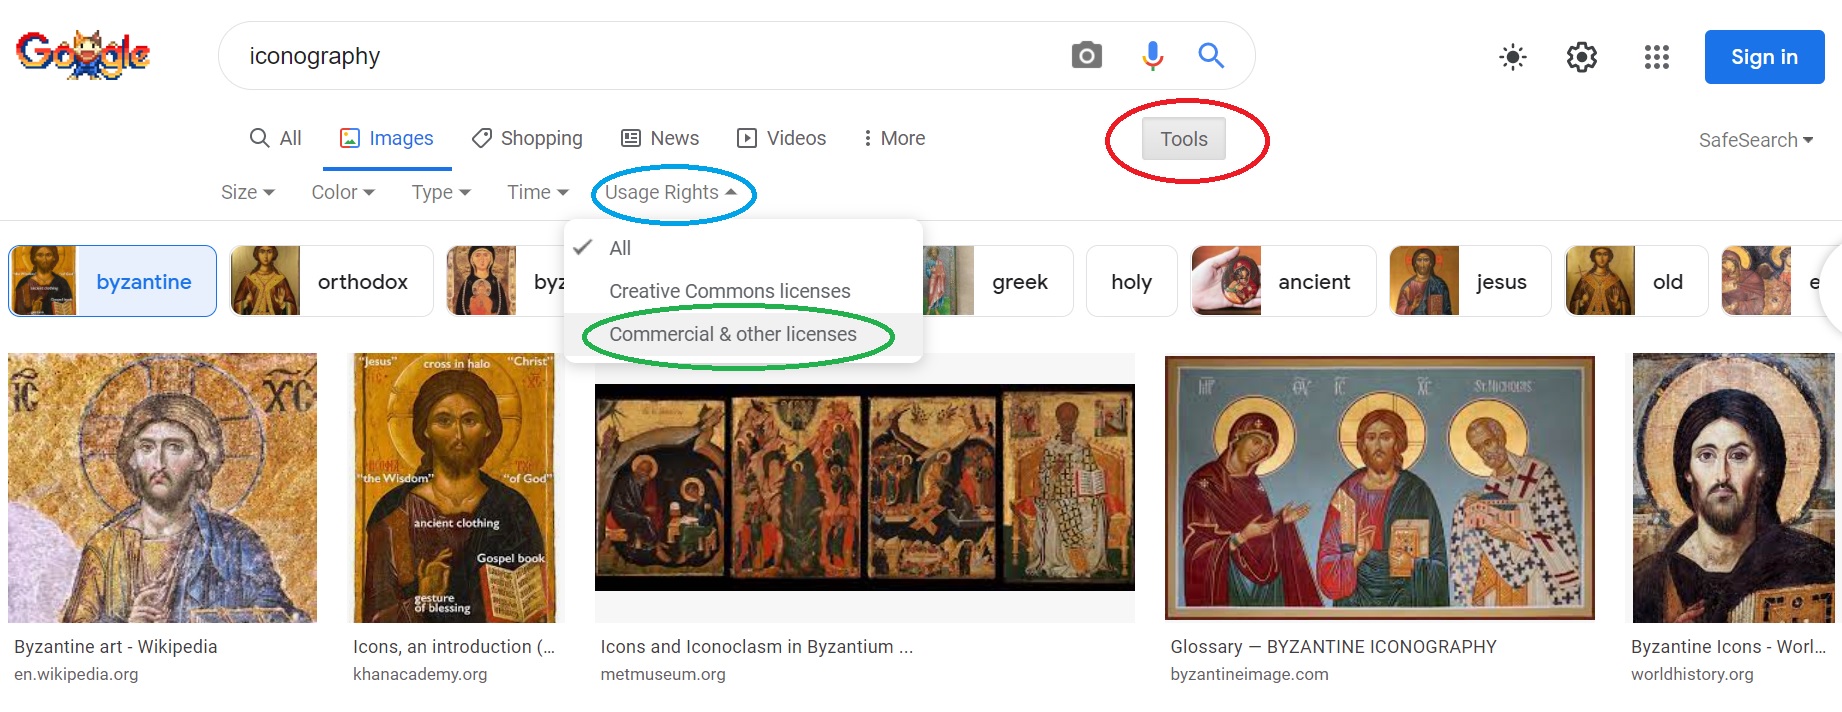The height and width of the screenshot is (712, 1842).
Task: Select the byzantine suggestion chip
Action: 113,281
